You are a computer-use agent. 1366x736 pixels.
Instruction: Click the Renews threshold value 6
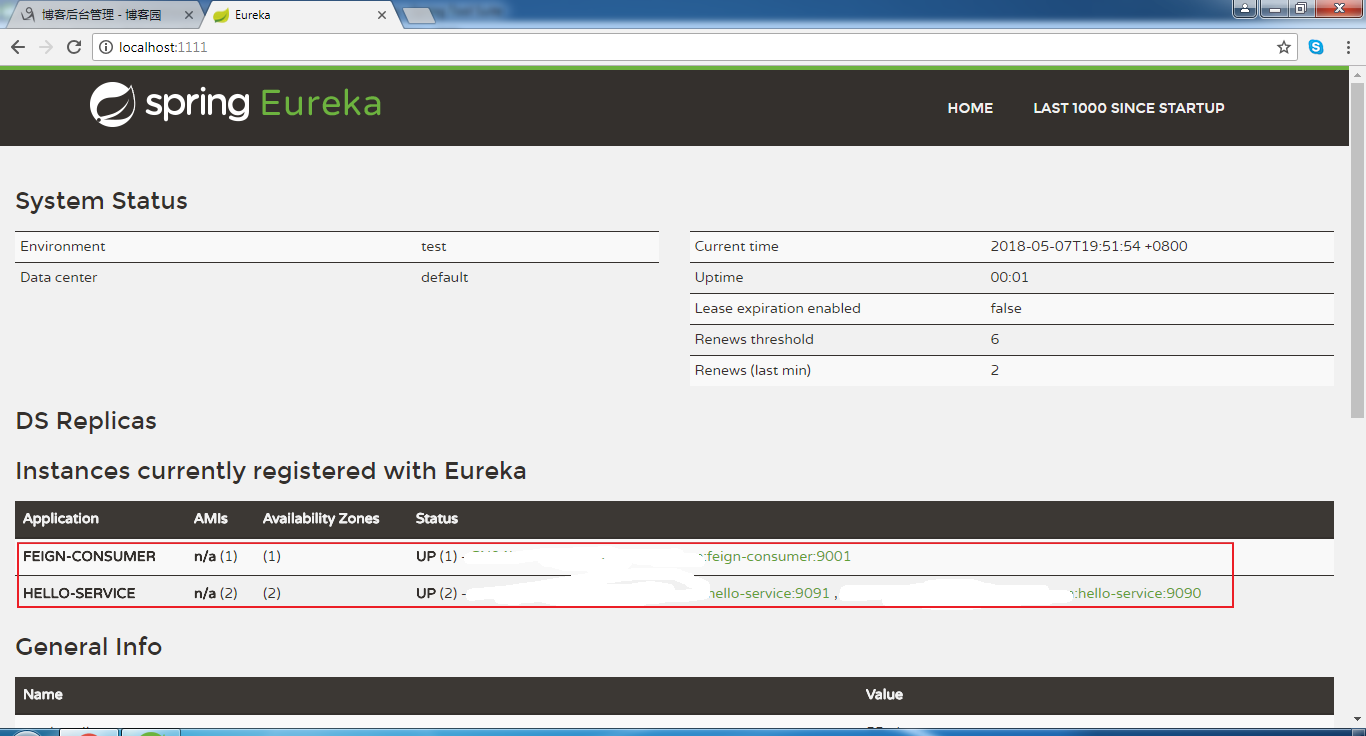pyautogui.click(x=995, y=339)
